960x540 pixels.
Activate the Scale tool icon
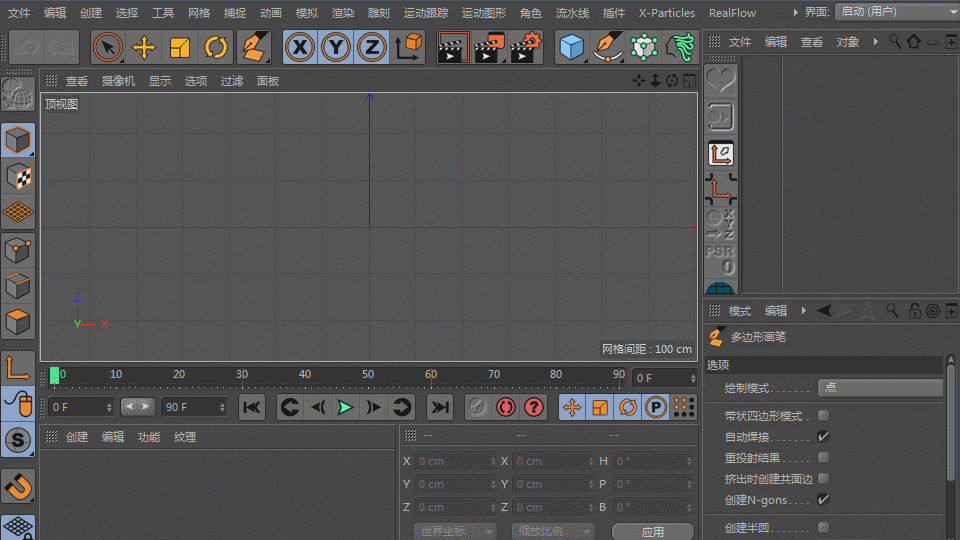point(180,47)
